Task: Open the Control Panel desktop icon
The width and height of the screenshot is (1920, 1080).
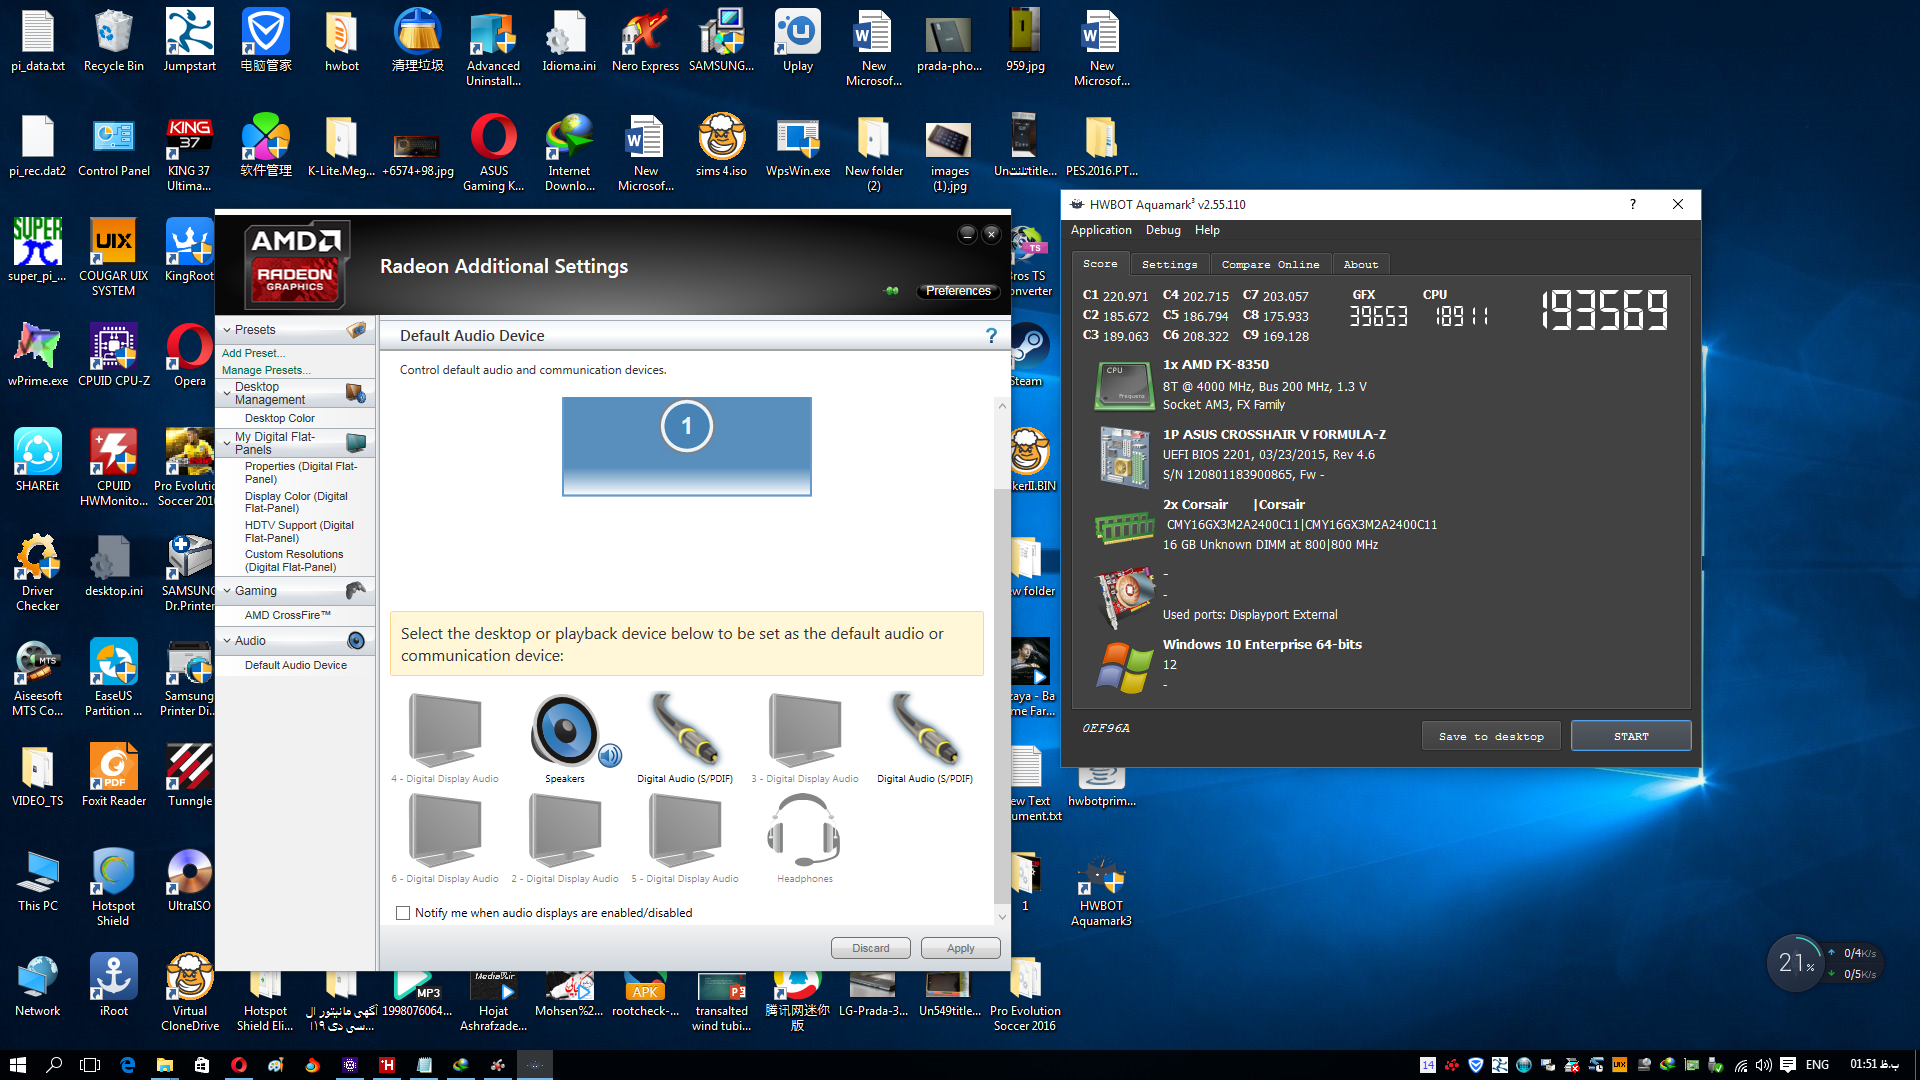Action: [113, 146]
